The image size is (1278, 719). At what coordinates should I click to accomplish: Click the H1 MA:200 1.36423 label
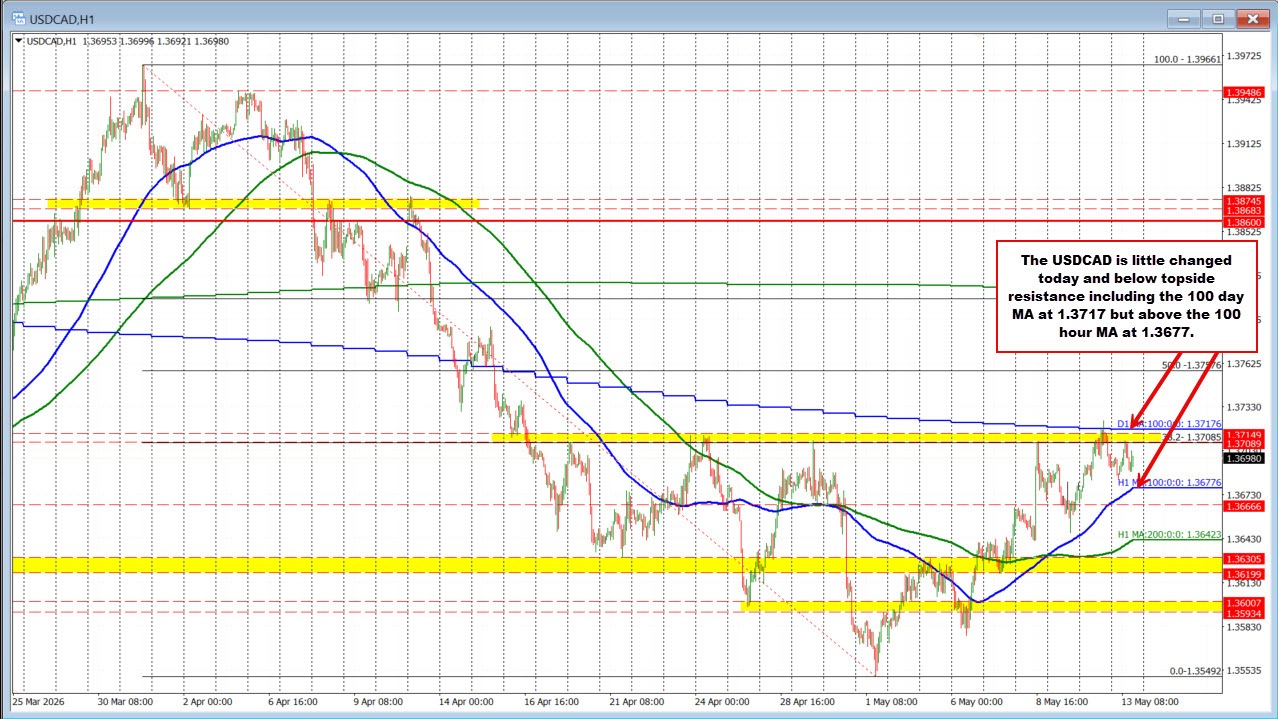tap(1168, 534)
